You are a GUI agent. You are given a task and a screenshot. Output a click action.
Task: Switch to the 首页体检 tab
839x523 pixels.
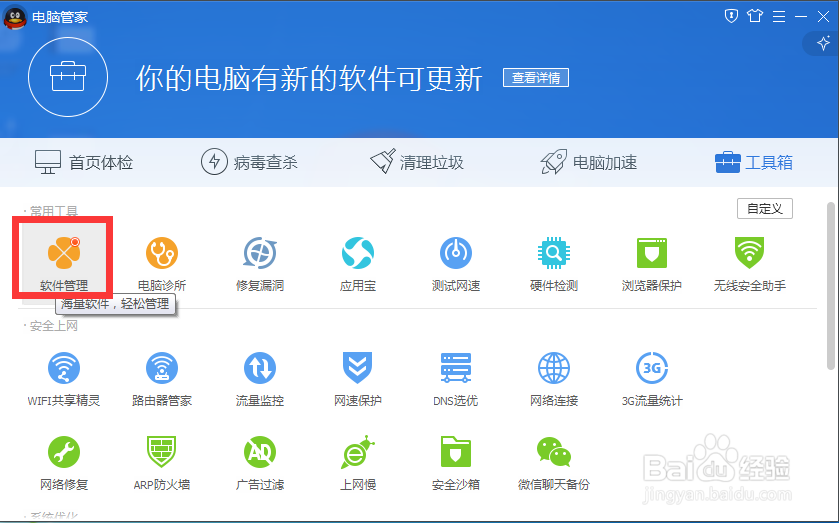point(84,162)
